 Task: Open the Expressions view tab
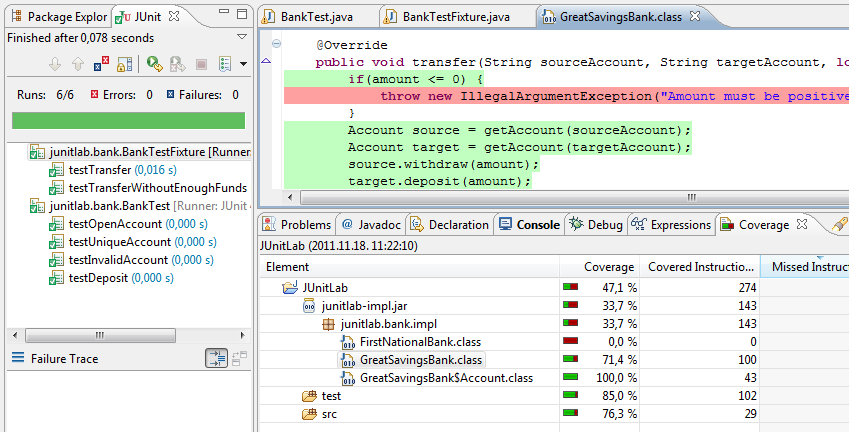tap(671, 225)
